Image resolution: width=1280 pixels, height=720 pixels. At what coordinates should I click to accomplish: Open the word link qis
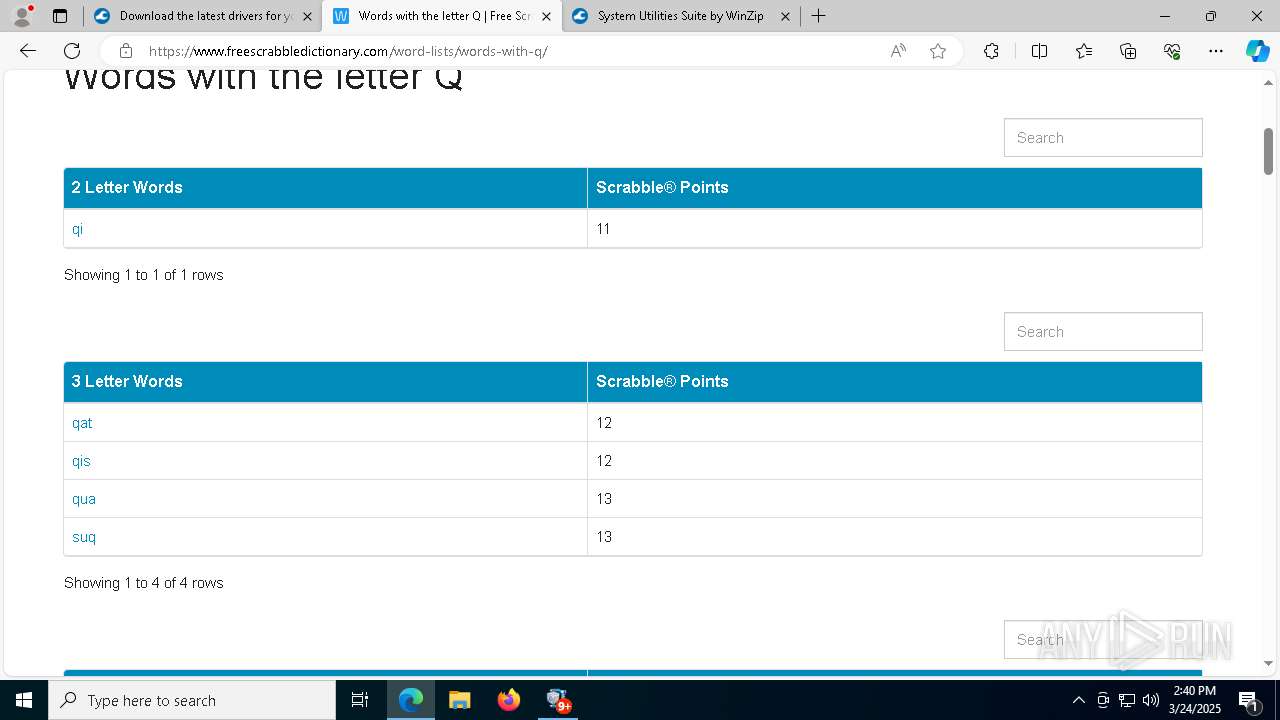81,461
